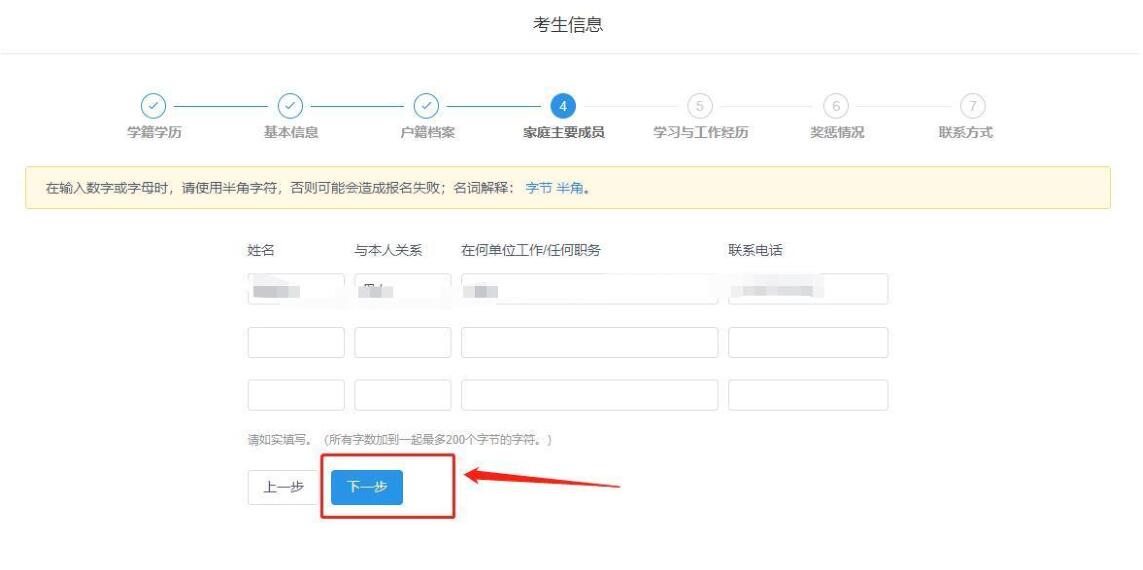Click step 2 checkmark circle for 基本信息
The image size is (1143, 570).
(290, 105)
